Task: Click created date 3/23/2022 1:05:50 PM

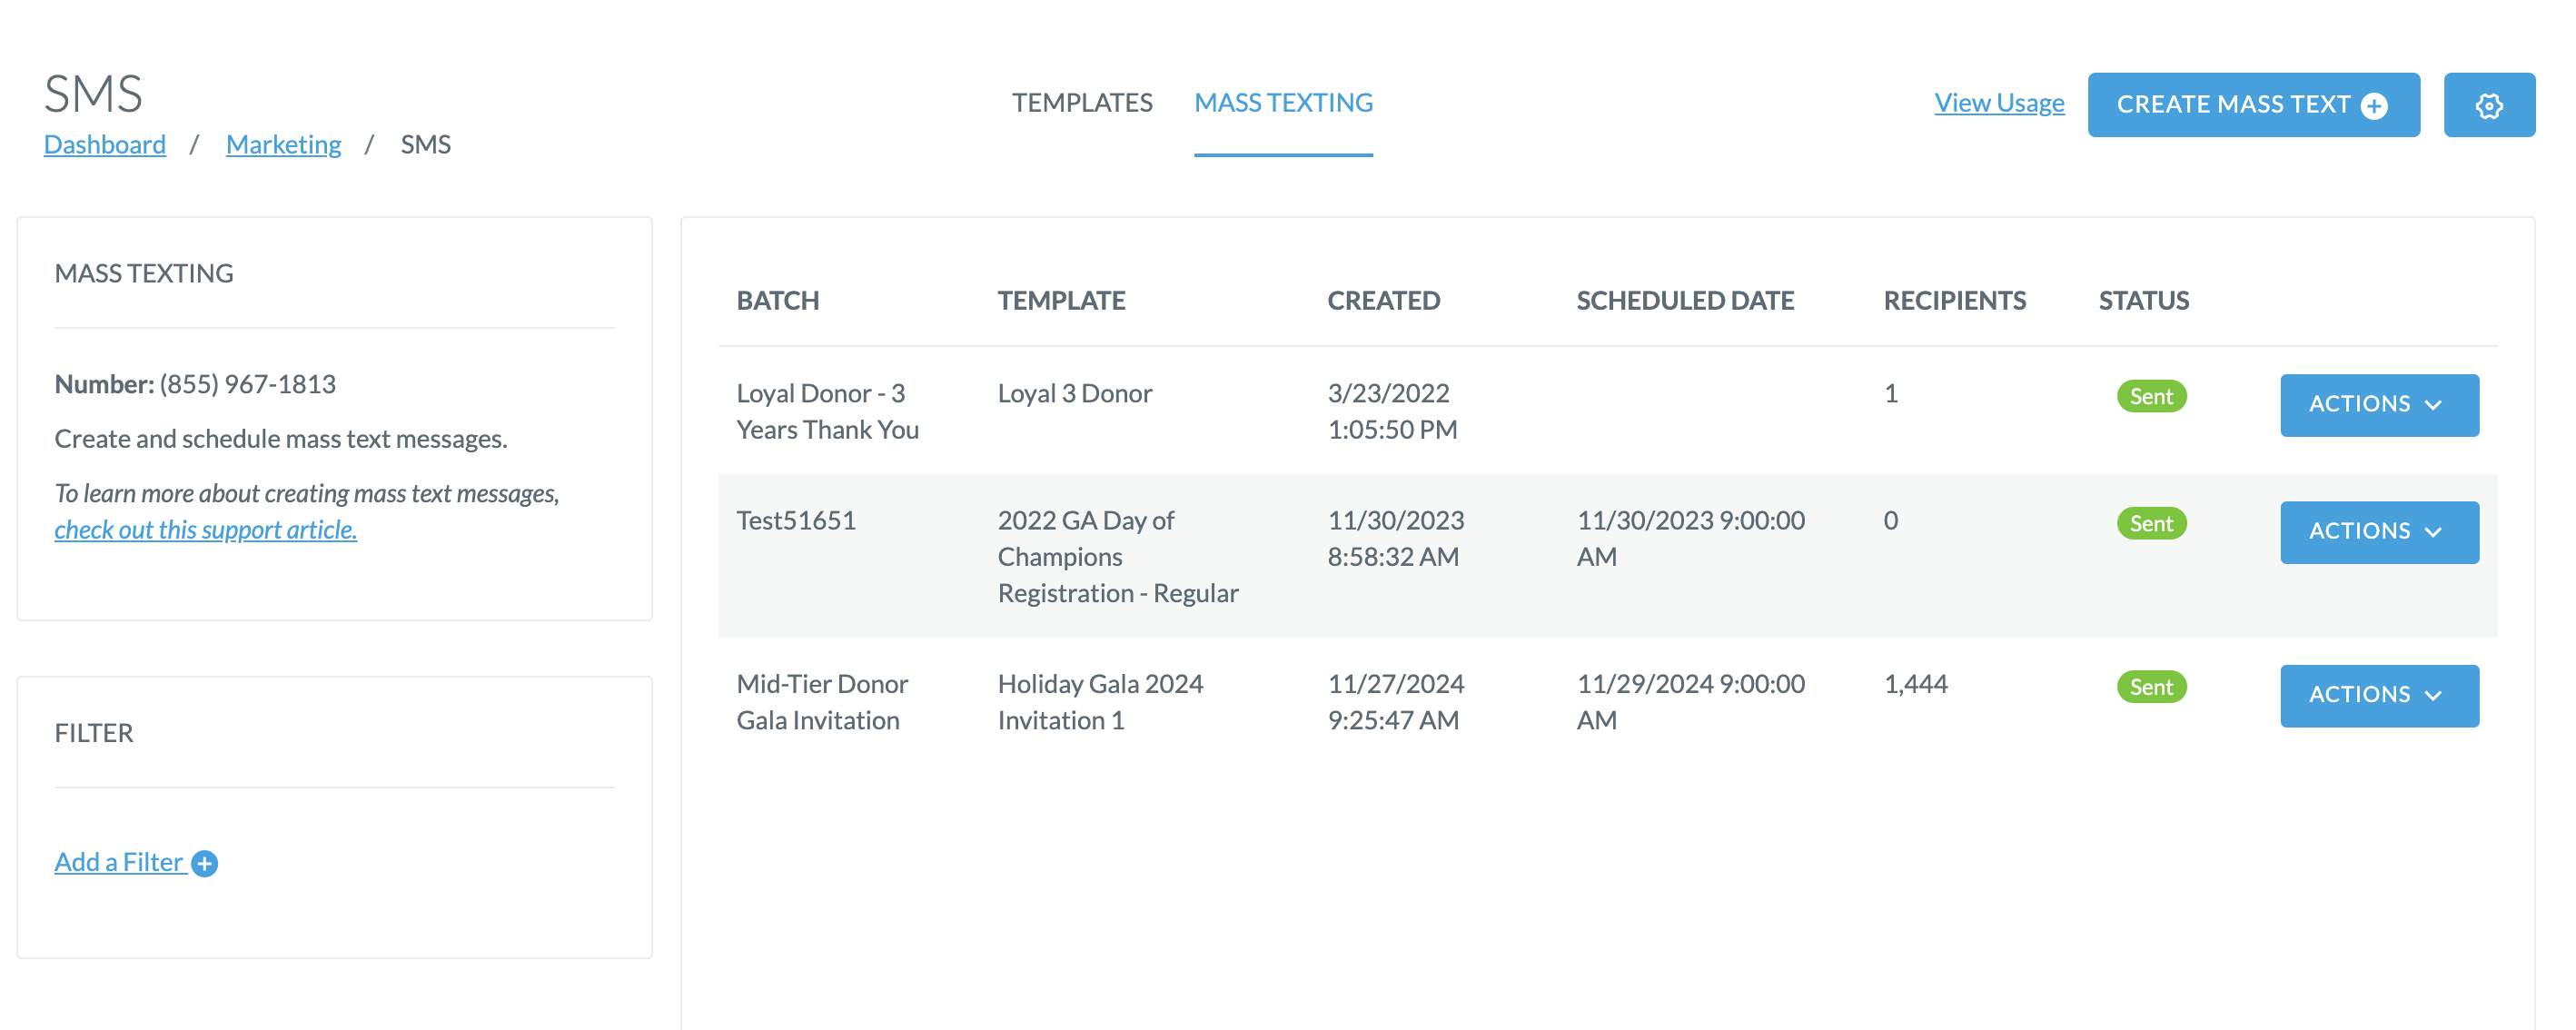Action: coord(1392,412)
